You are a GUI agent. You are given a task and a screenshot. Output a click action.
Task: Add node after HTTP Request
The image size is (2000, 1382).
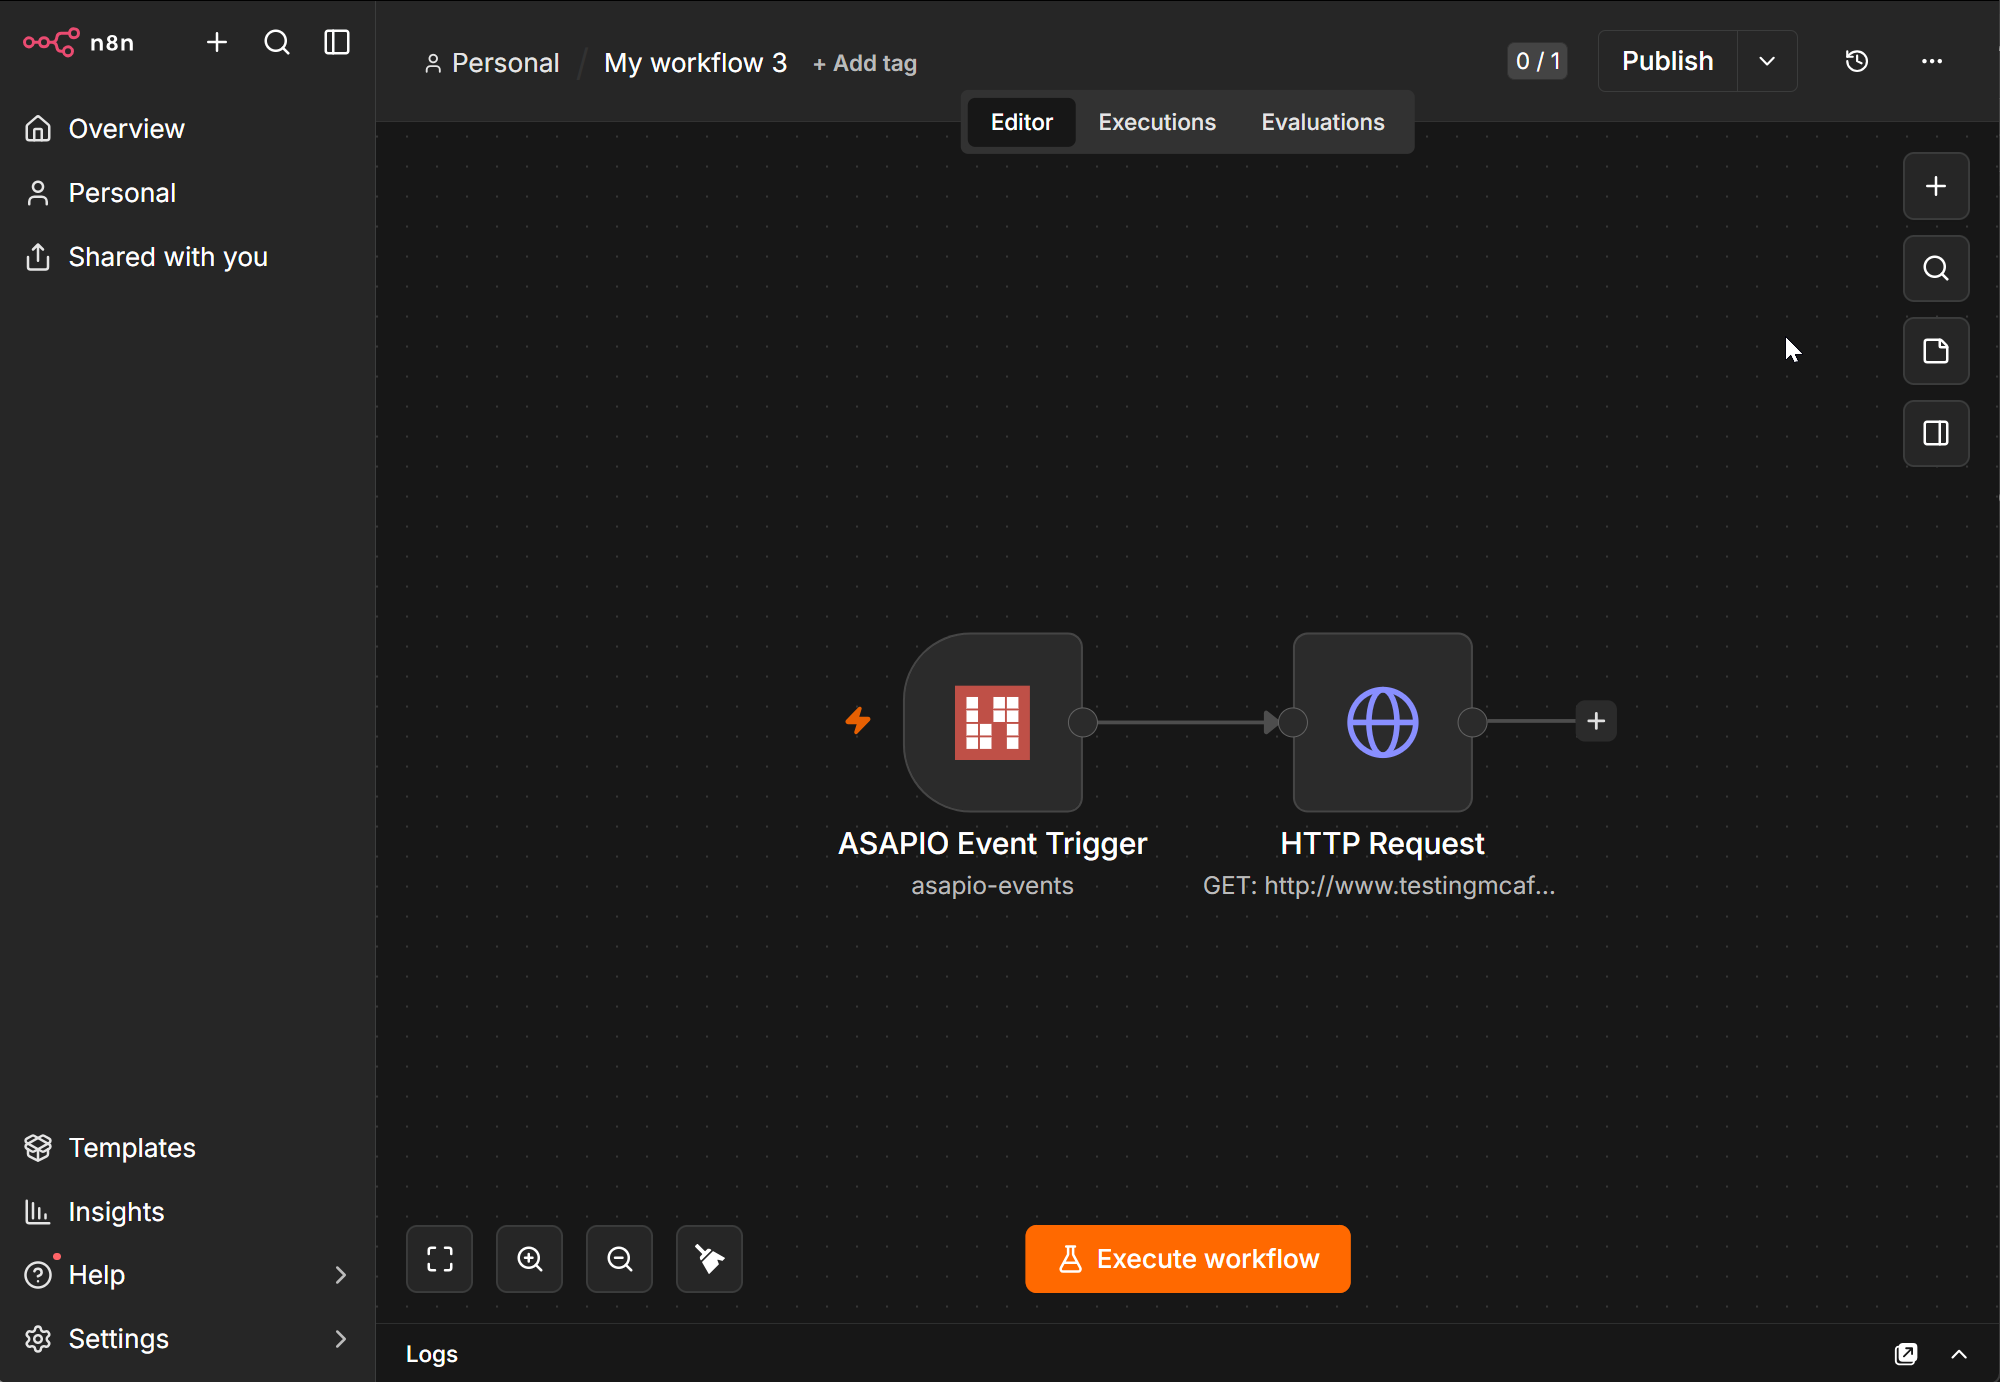1596,721
